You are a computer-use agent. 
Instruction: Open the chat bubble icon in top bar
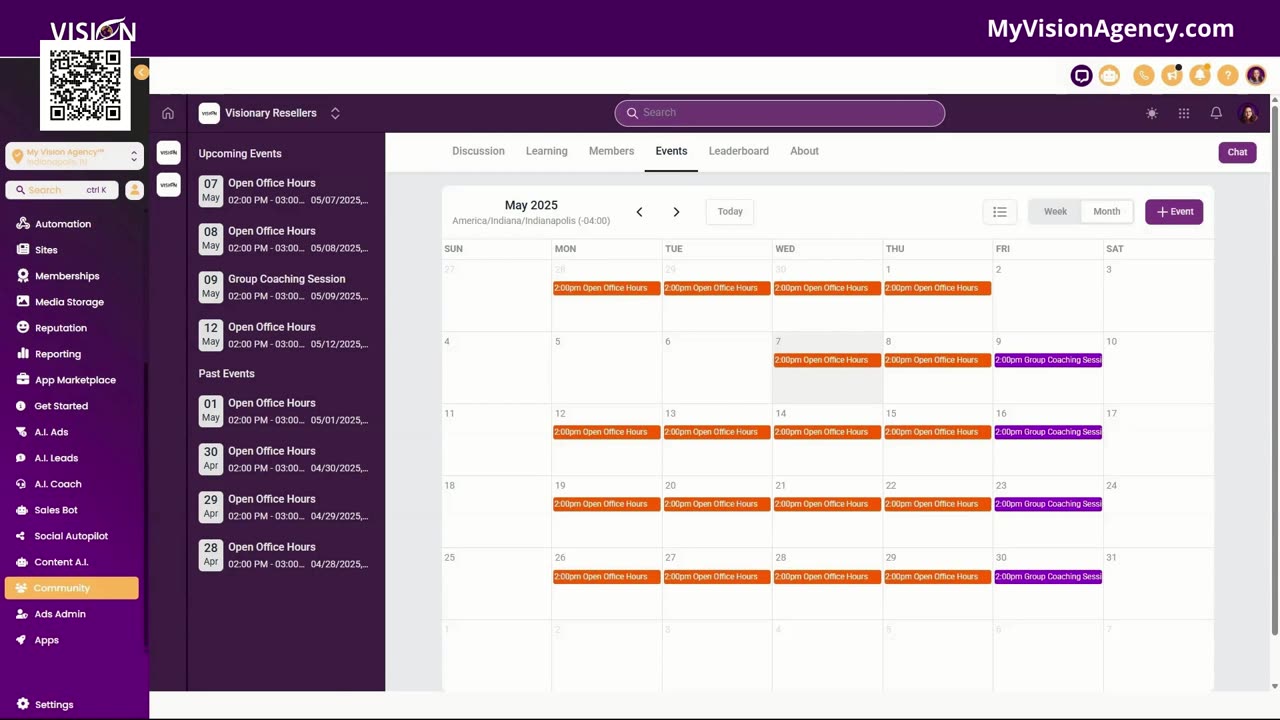[x=1081, y=76]
